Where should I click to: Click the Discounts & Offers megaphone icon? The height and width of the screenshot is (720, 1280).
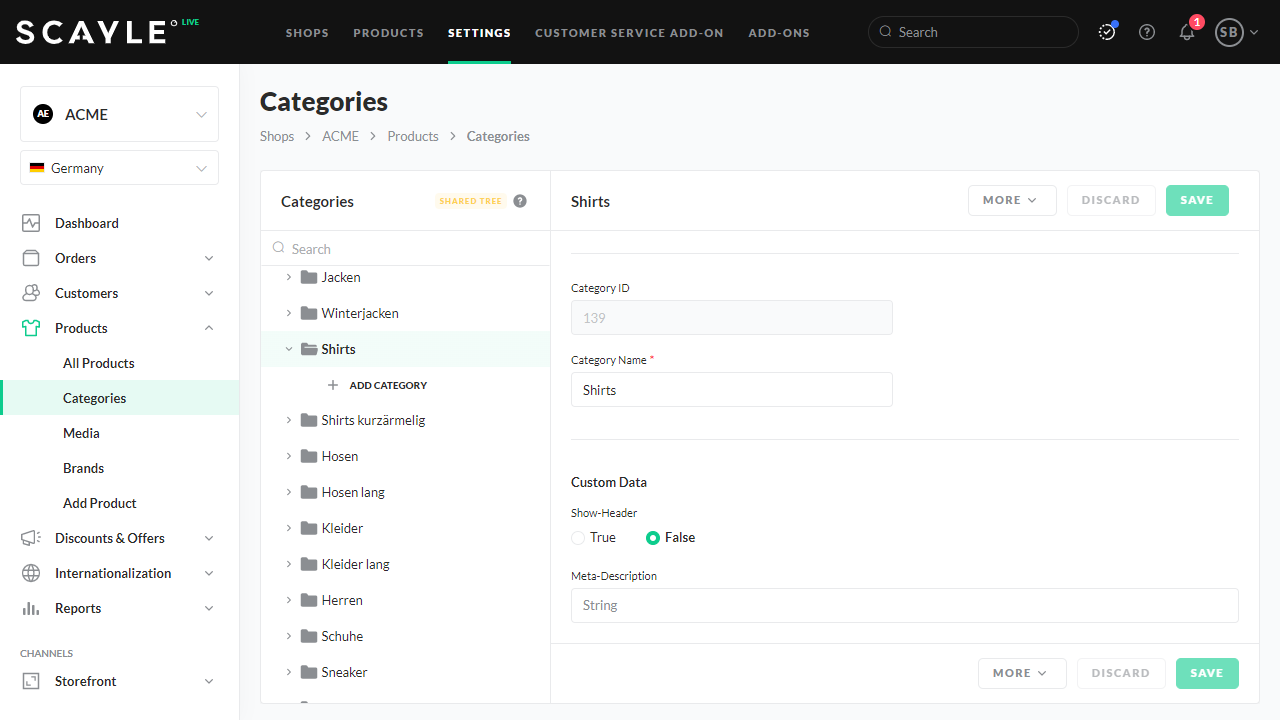click(31, 538)
